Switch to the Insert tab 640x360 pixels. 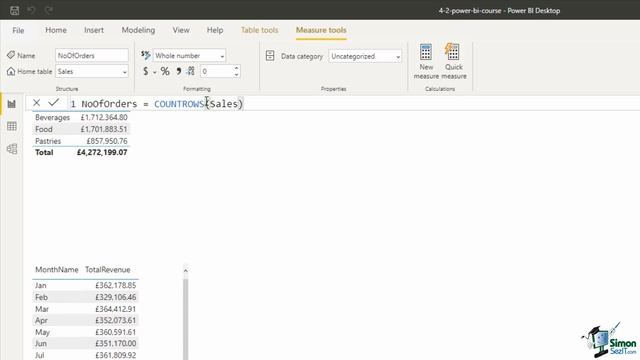tap(94, 30)
